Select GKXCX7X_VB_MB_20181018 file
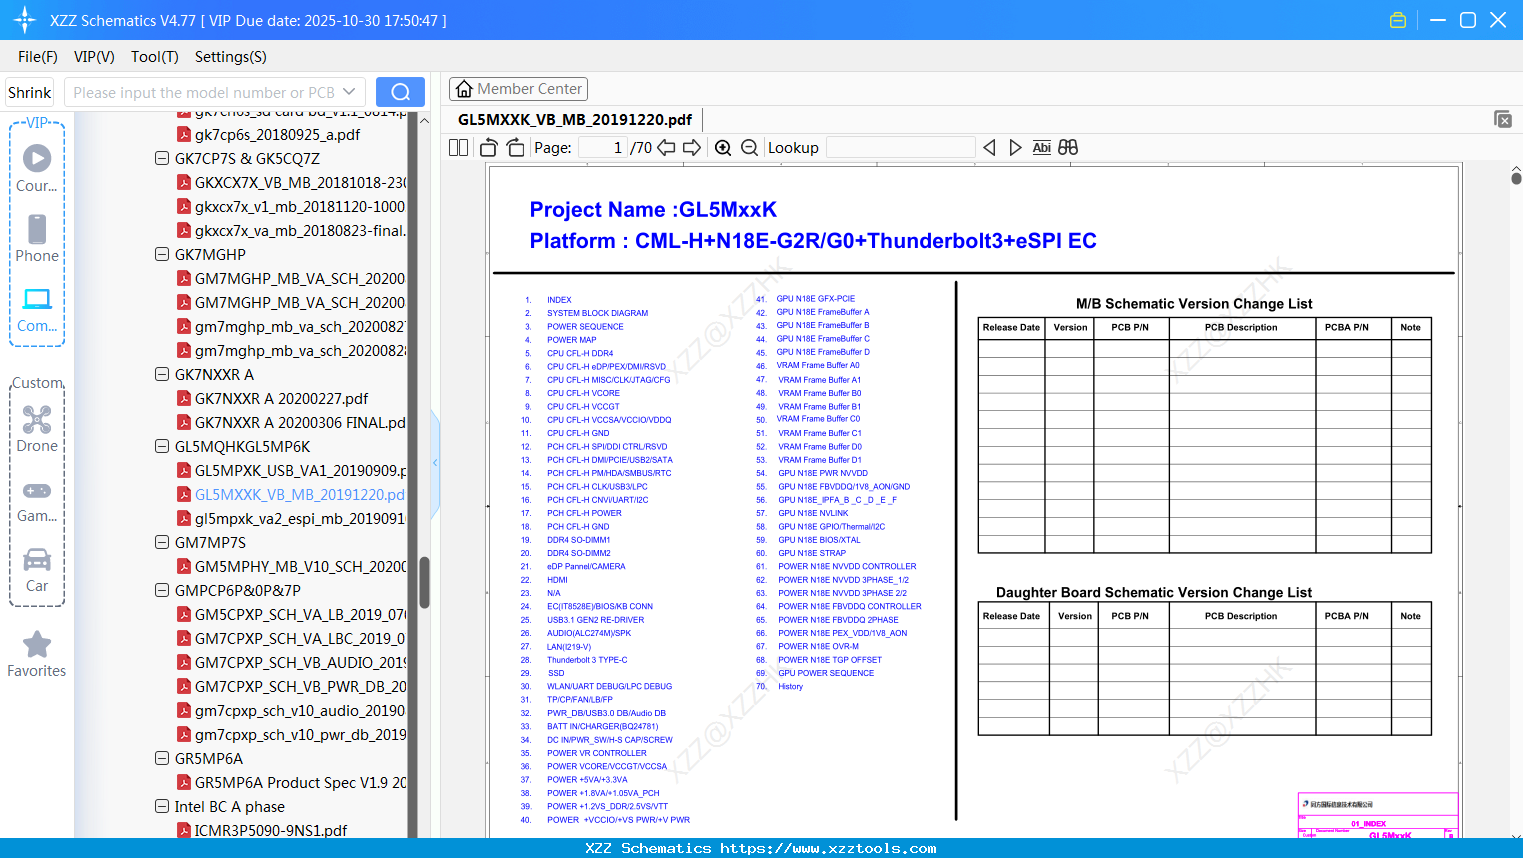 coord(300,182)
